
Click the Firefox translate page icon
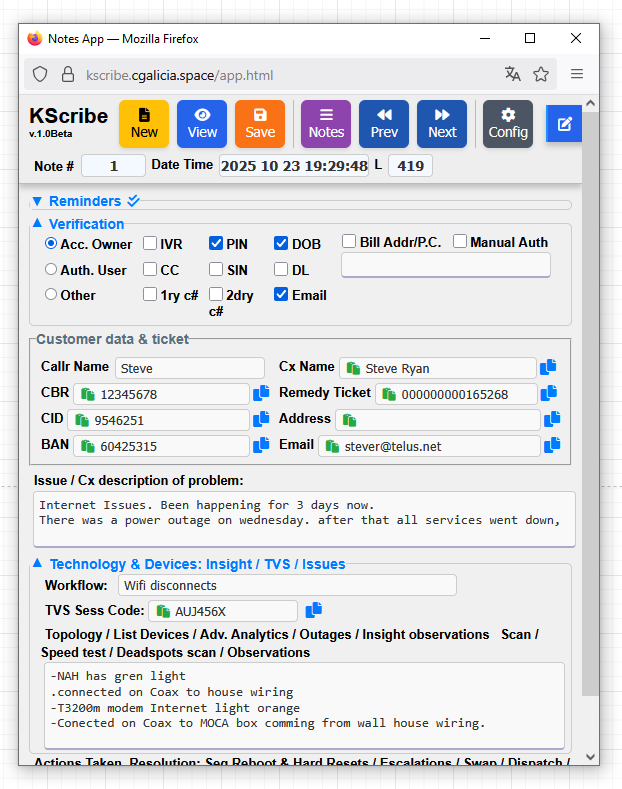(x=512, y=74)
